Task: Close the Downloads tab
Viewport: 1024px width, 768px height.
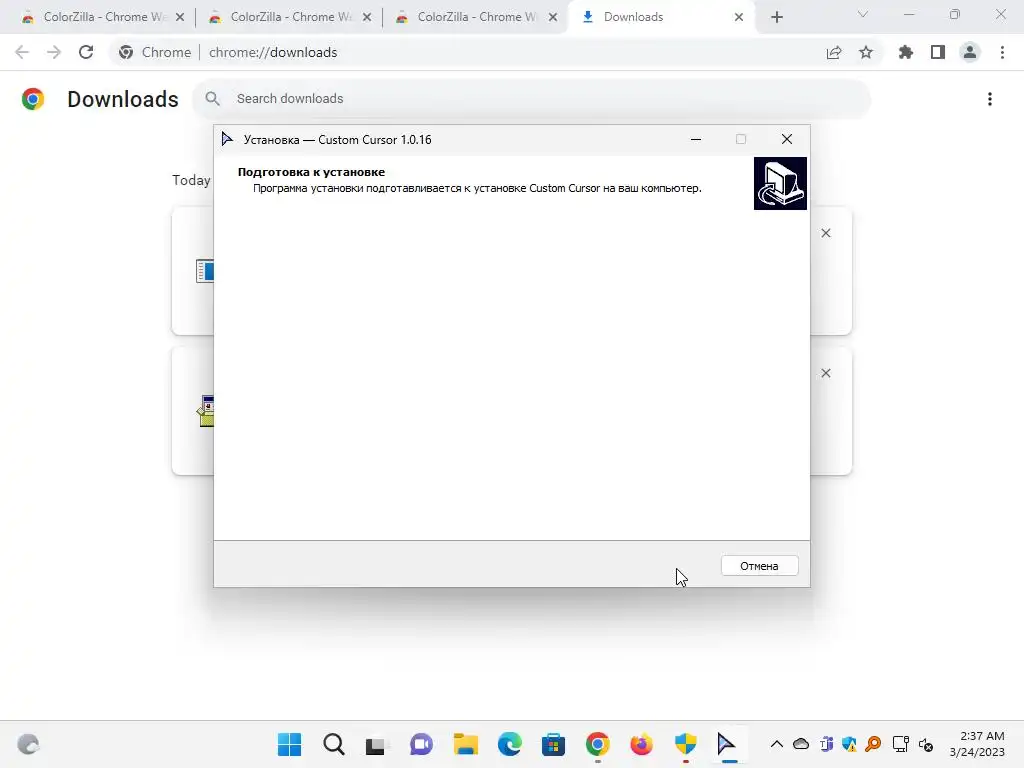Action: (739, 18)
